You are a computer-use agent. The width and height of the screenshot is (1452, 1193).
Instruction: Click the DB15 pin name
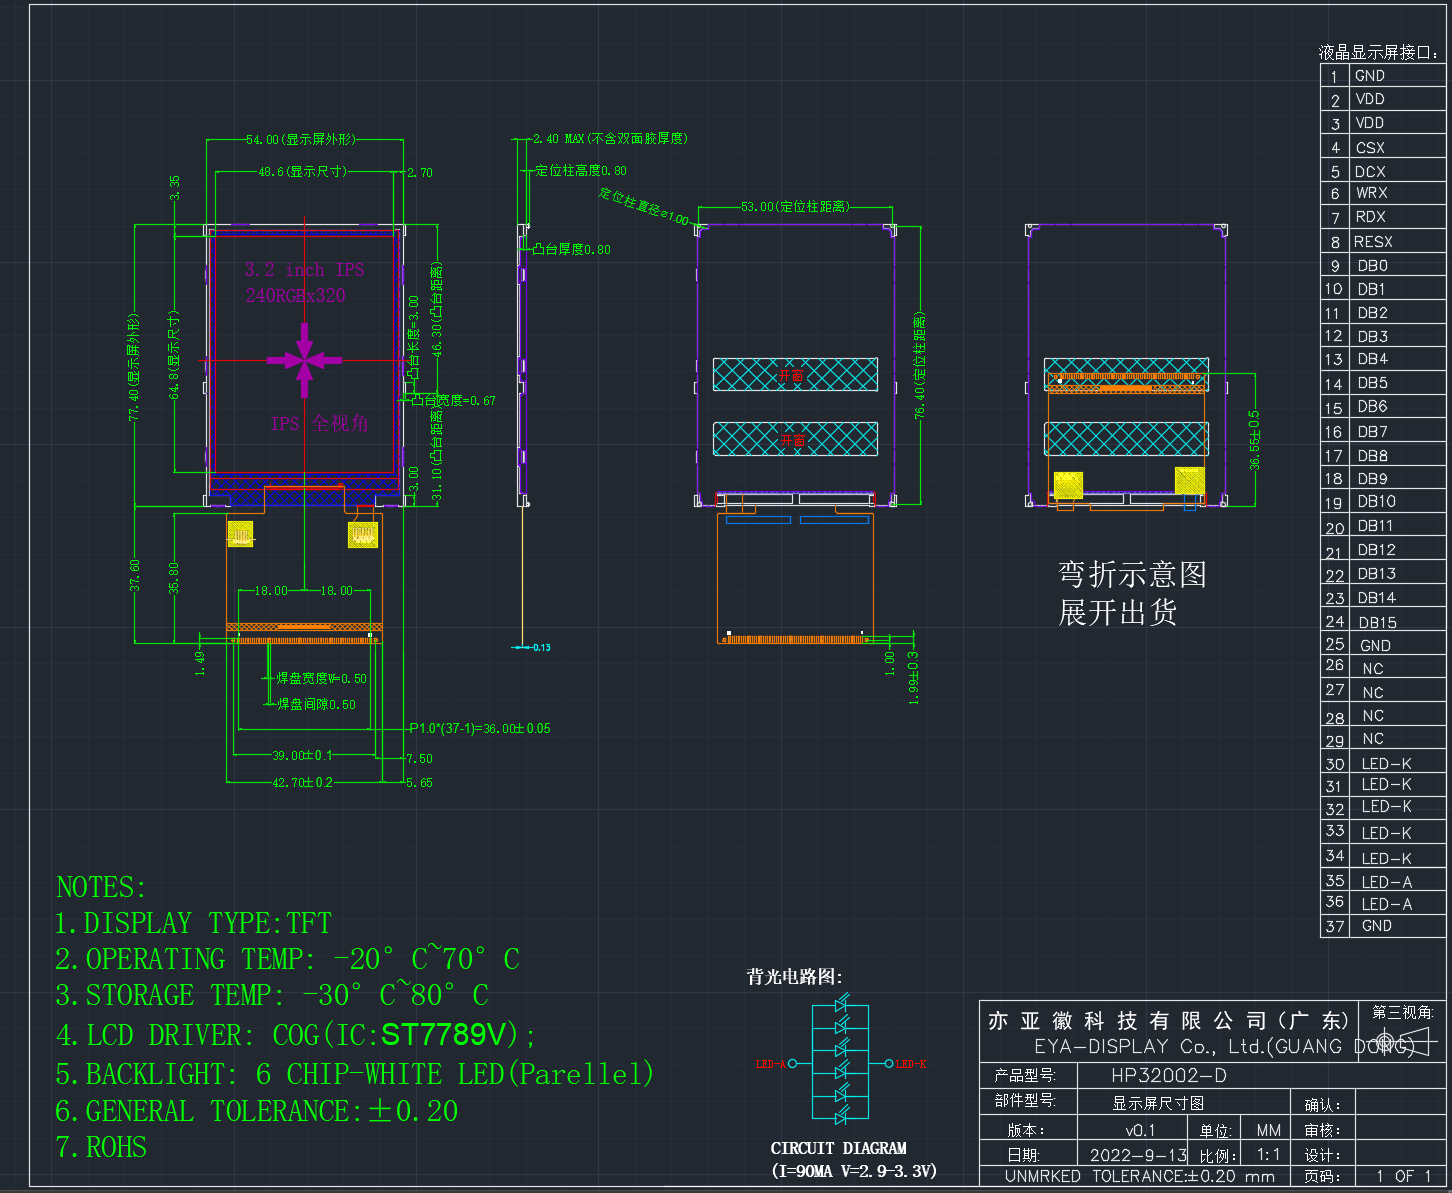[x=1377, y=622]
